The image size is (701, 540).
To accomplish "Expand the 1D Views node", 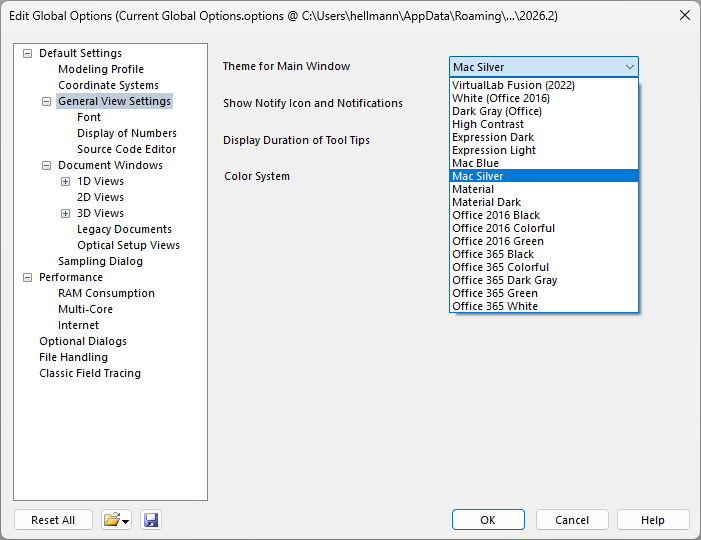I will pos(65,181).
